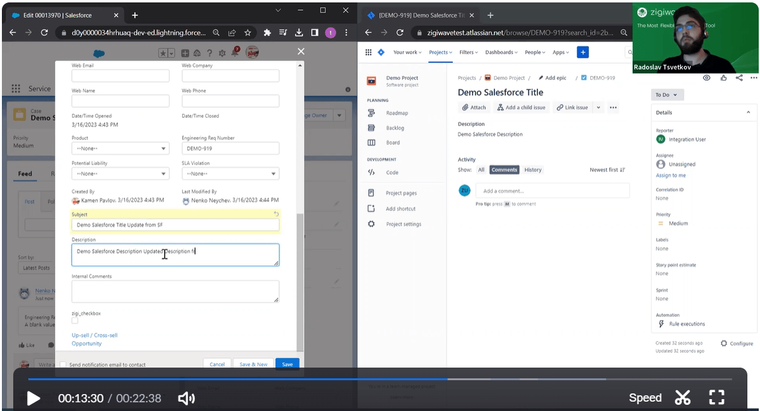
Task: Play the video
Action: tap(33, 398)
